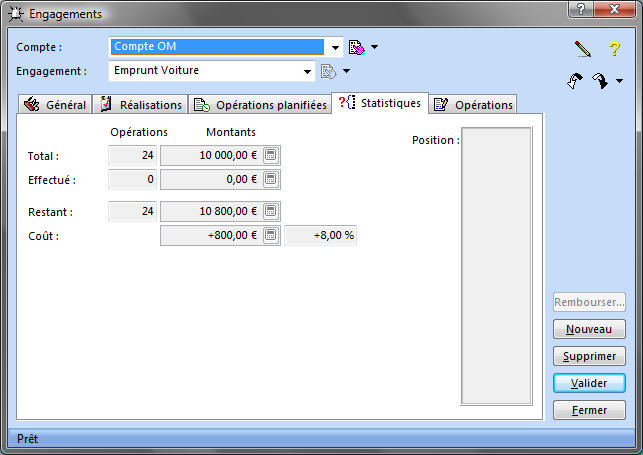Open the Réalisations tab
This screenshot has height=455, width=643.
click(141, 105)
